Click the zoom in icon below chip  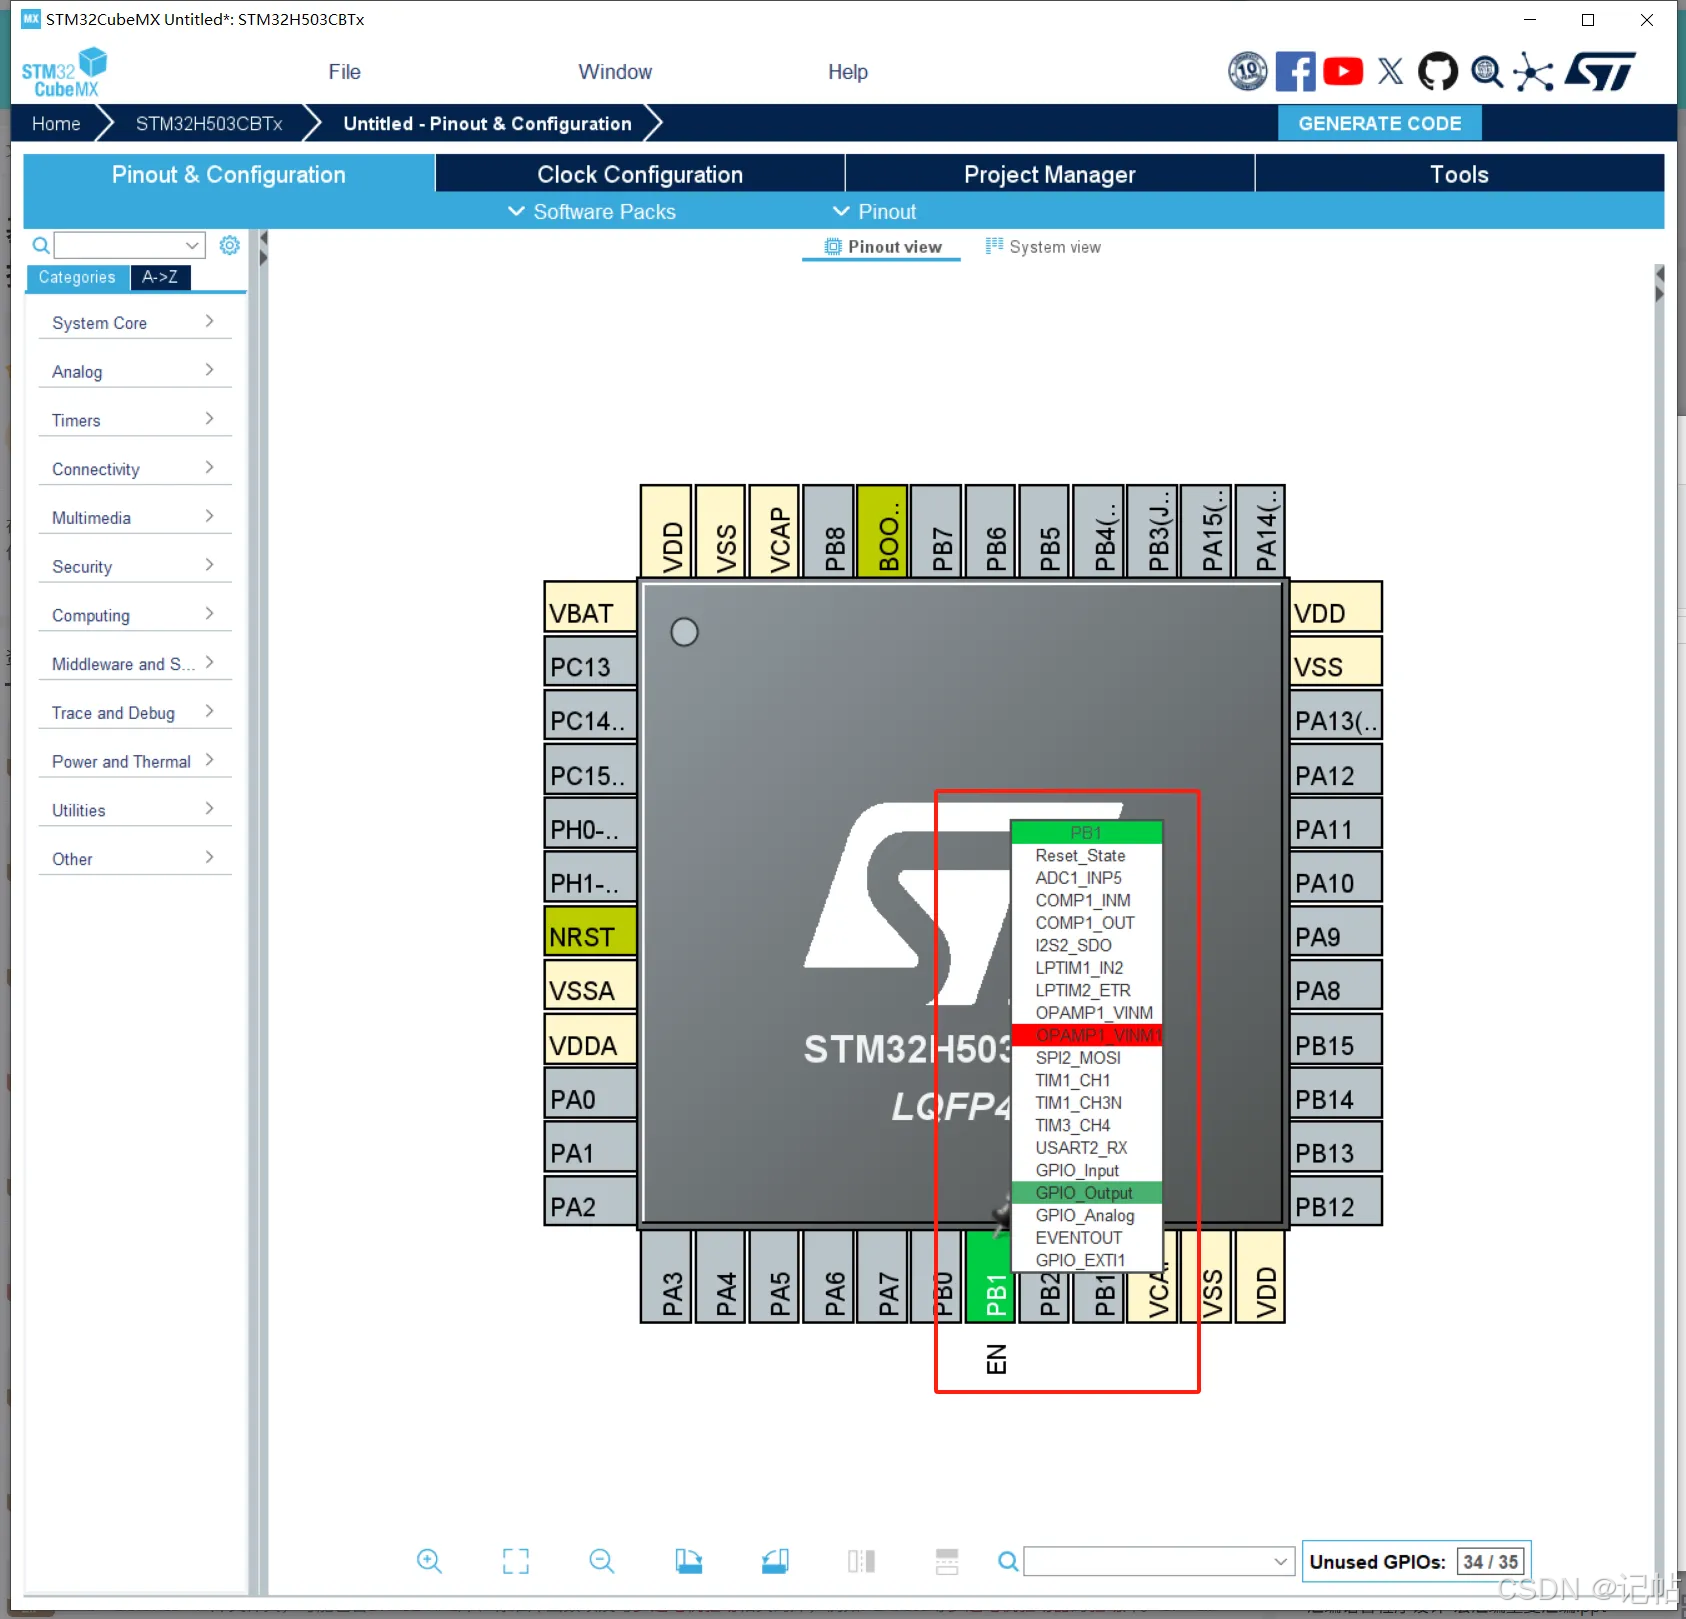429,1561
